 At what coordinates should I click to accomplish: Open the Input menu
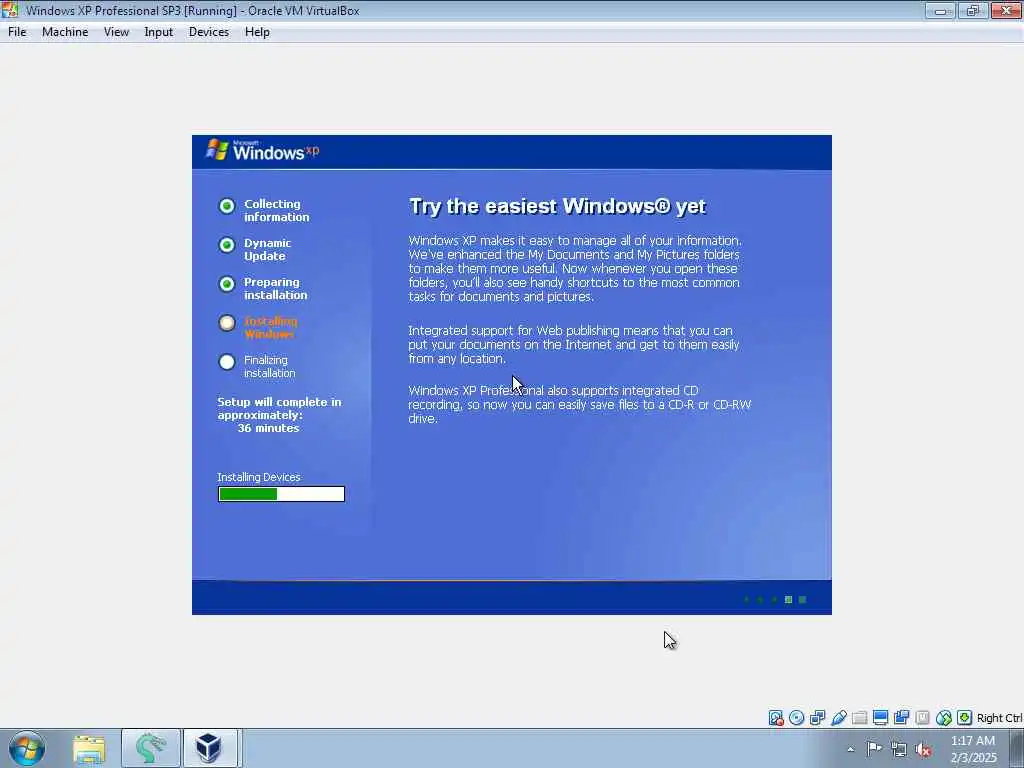tap(159, 32)
